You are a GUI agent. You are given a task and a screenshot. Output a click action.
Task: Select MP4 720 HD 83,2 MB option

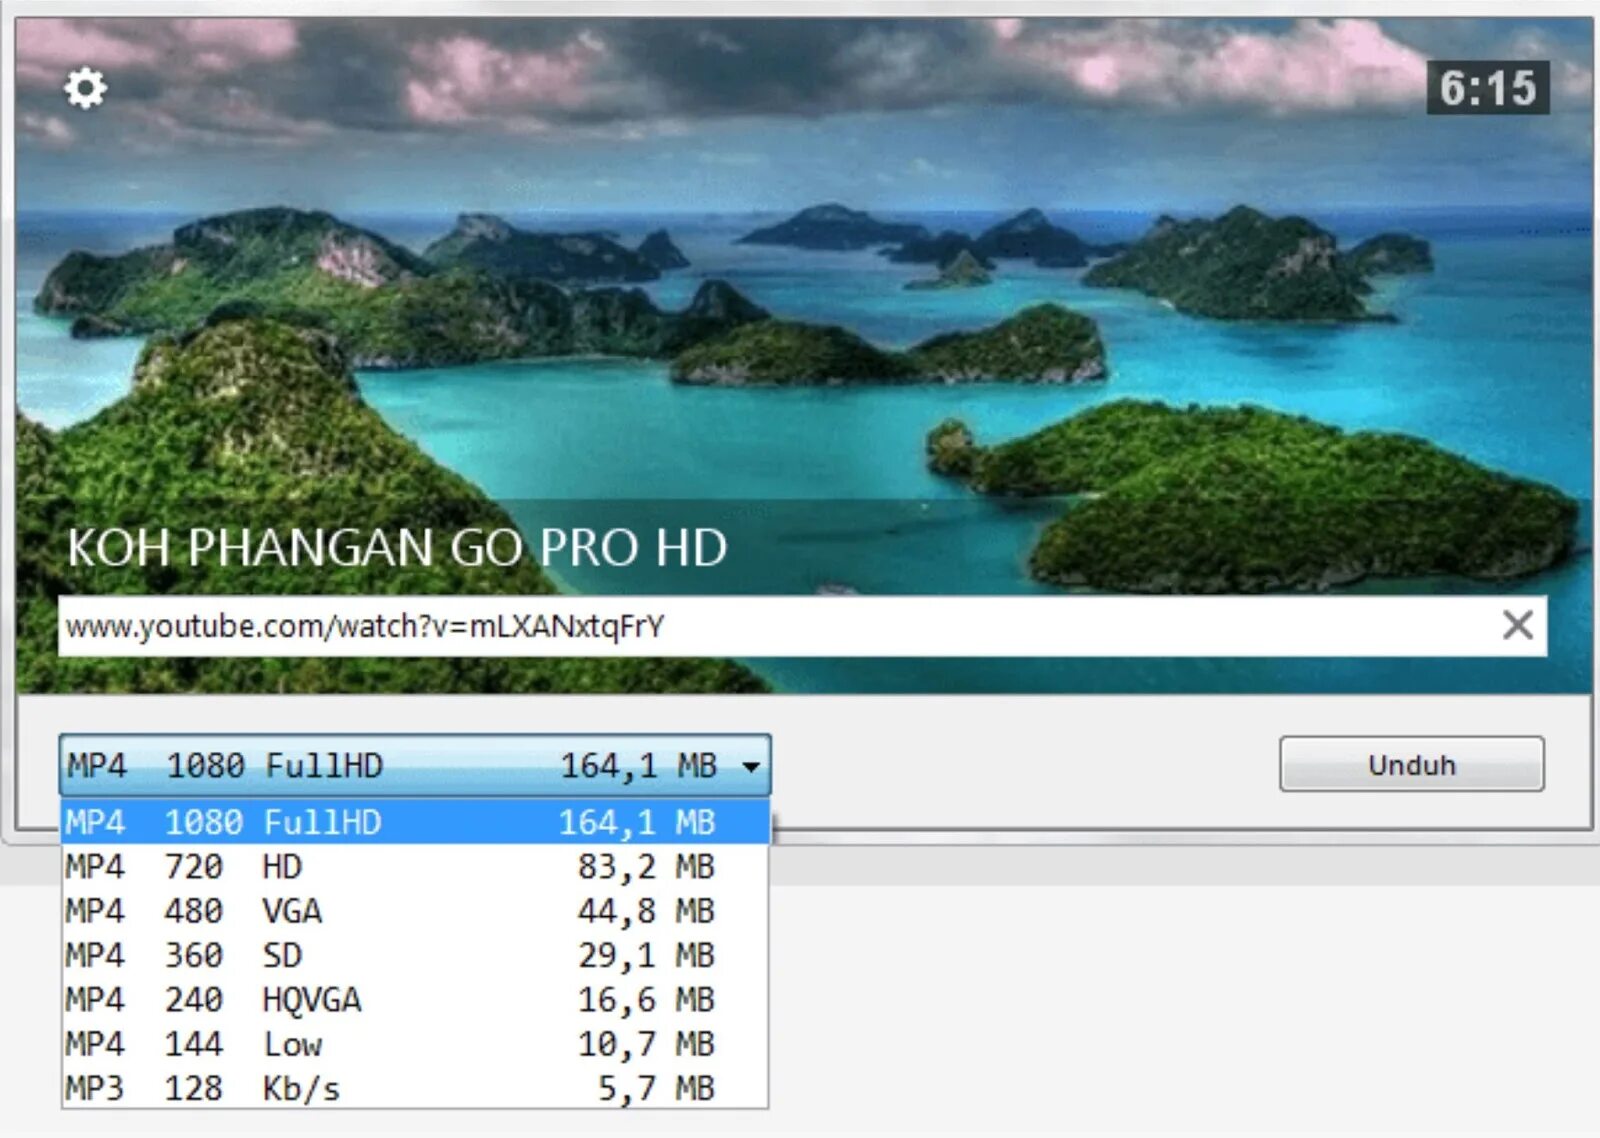[x=415, y=866]
